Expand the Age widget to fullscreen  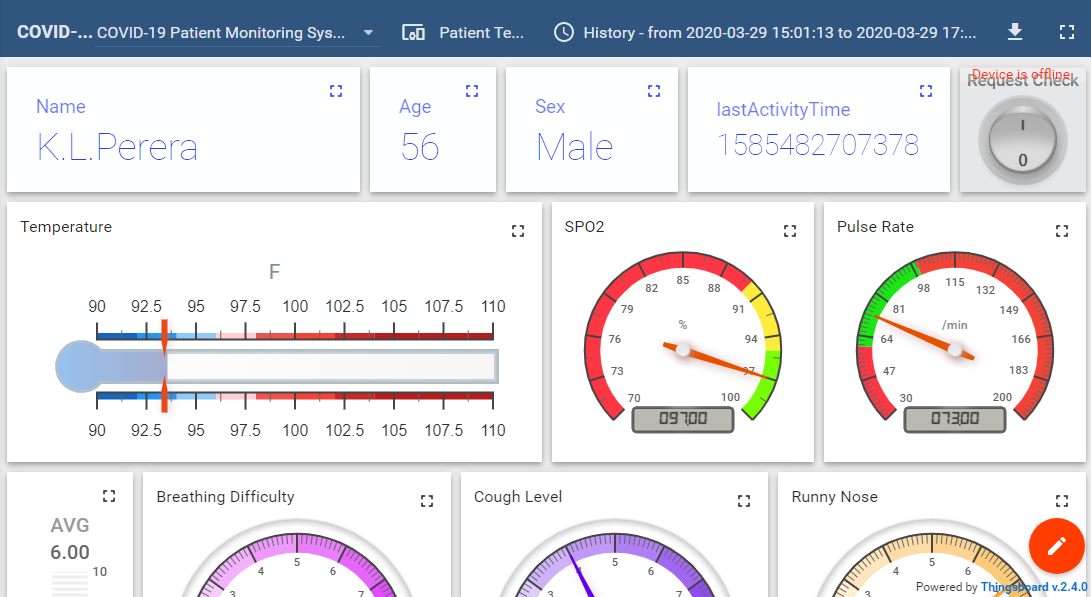tap(472, 91)
